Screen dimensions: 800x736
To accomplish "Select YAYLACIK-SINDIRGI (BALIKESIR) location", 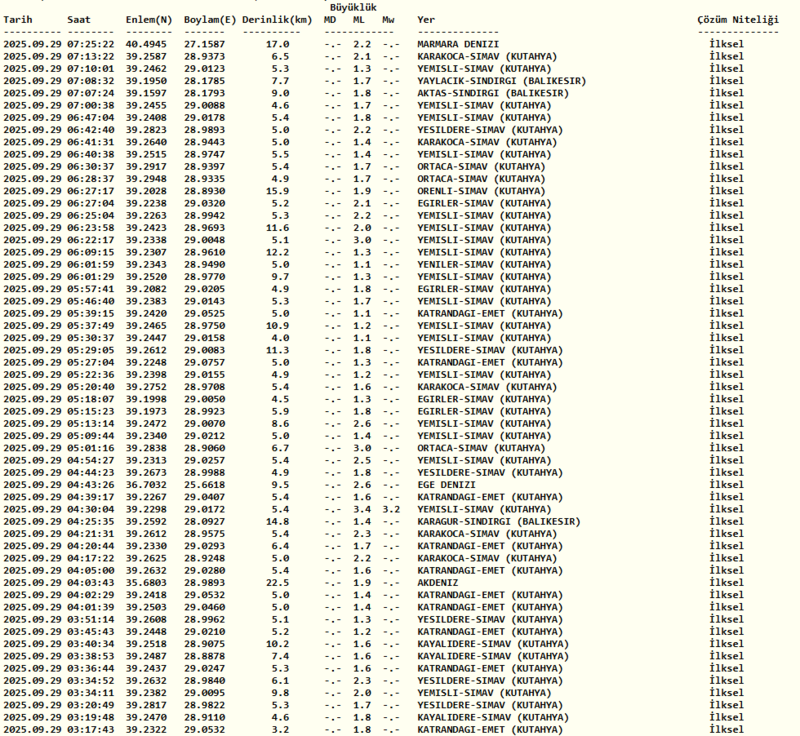I will tap(502, 81).
